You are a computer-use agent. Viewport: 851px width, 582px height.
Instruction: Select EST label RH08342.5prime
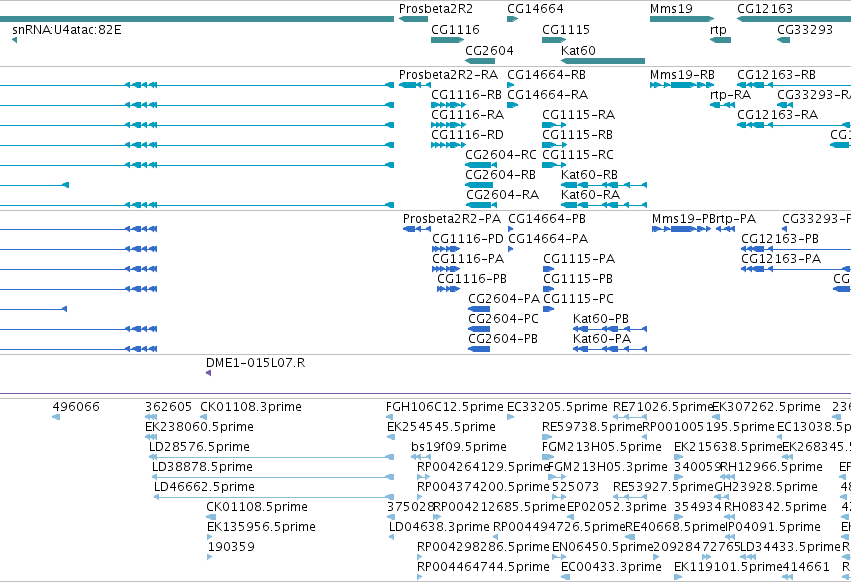pos(775,507)
